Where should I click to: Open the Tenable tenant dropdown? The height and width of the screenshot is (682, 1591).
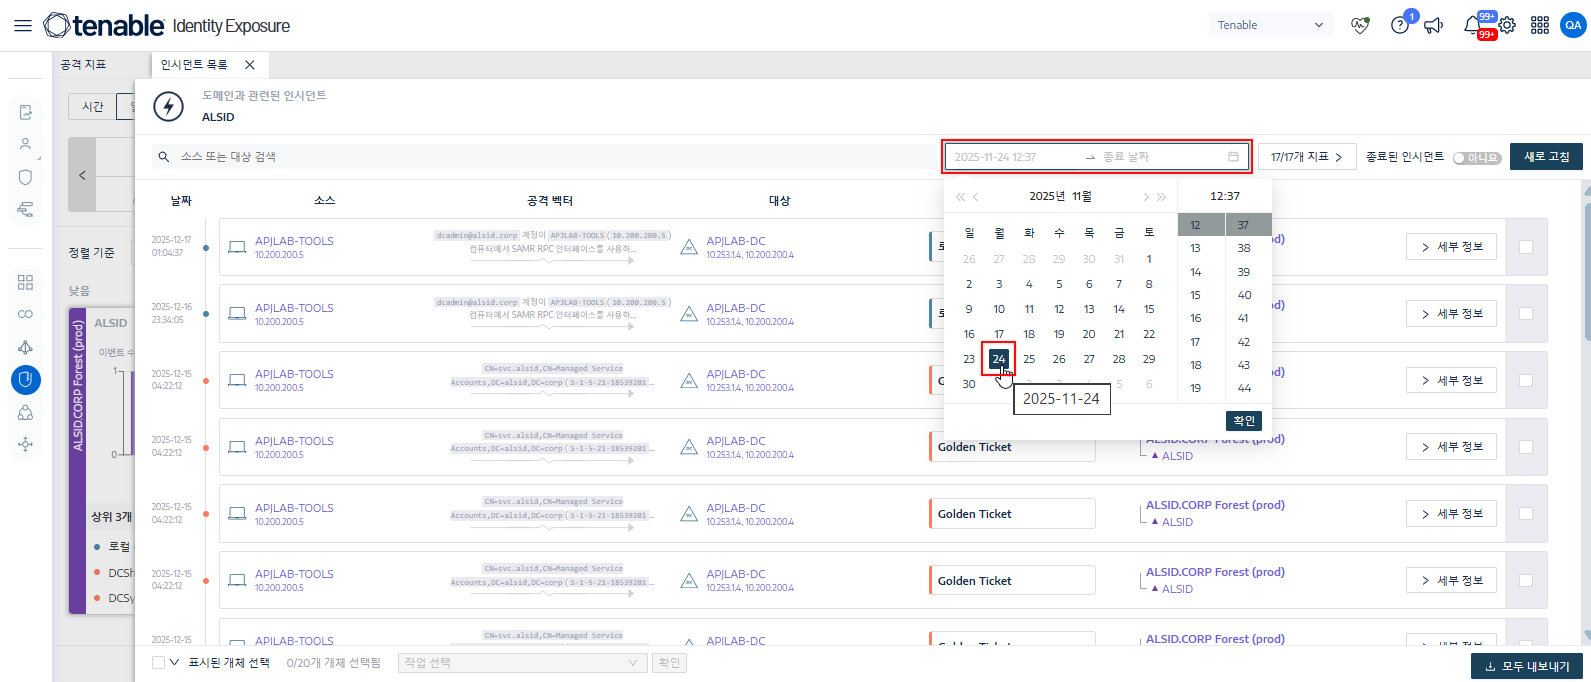coord(1270,26)
